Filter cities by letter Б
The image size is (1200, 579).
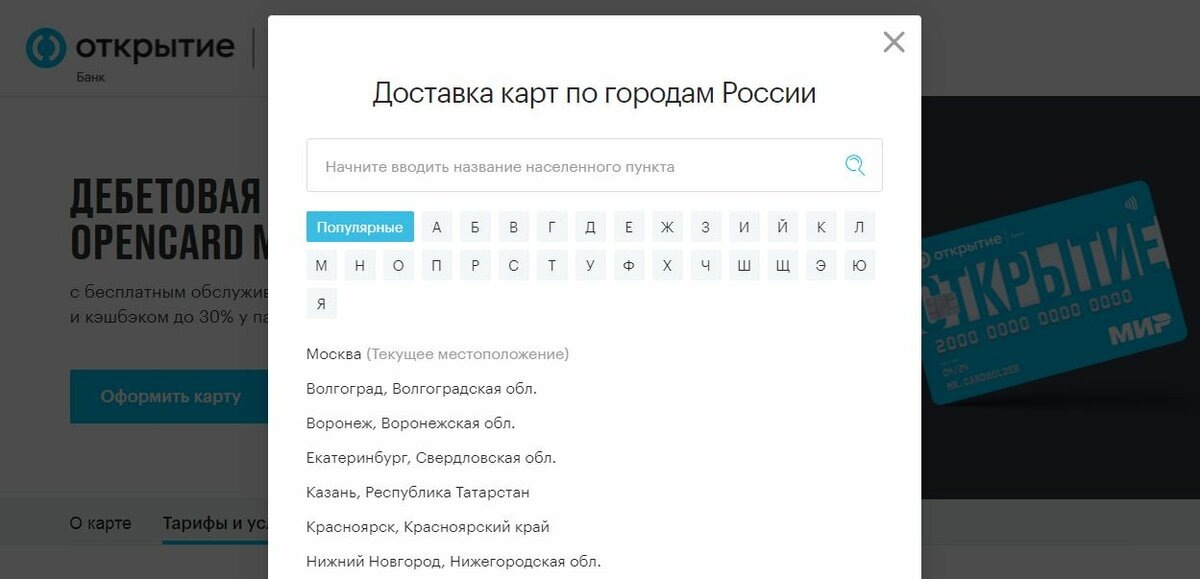click(475, 227)
